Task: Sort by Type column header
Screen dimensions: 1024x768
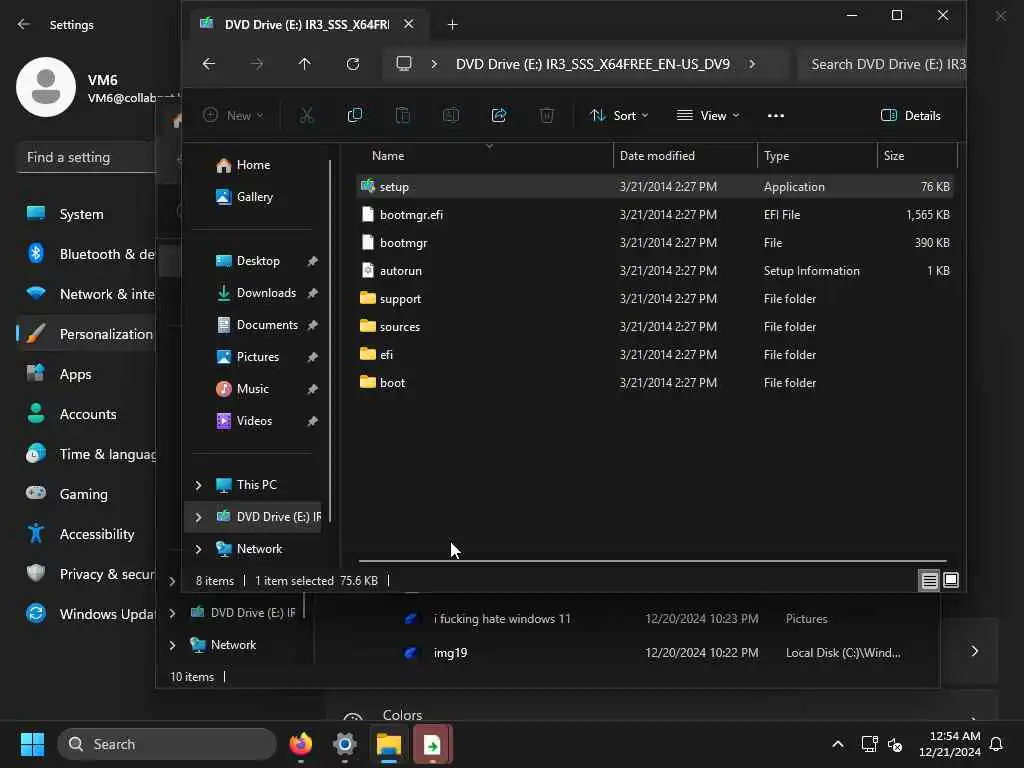Action: coord(817,155)
